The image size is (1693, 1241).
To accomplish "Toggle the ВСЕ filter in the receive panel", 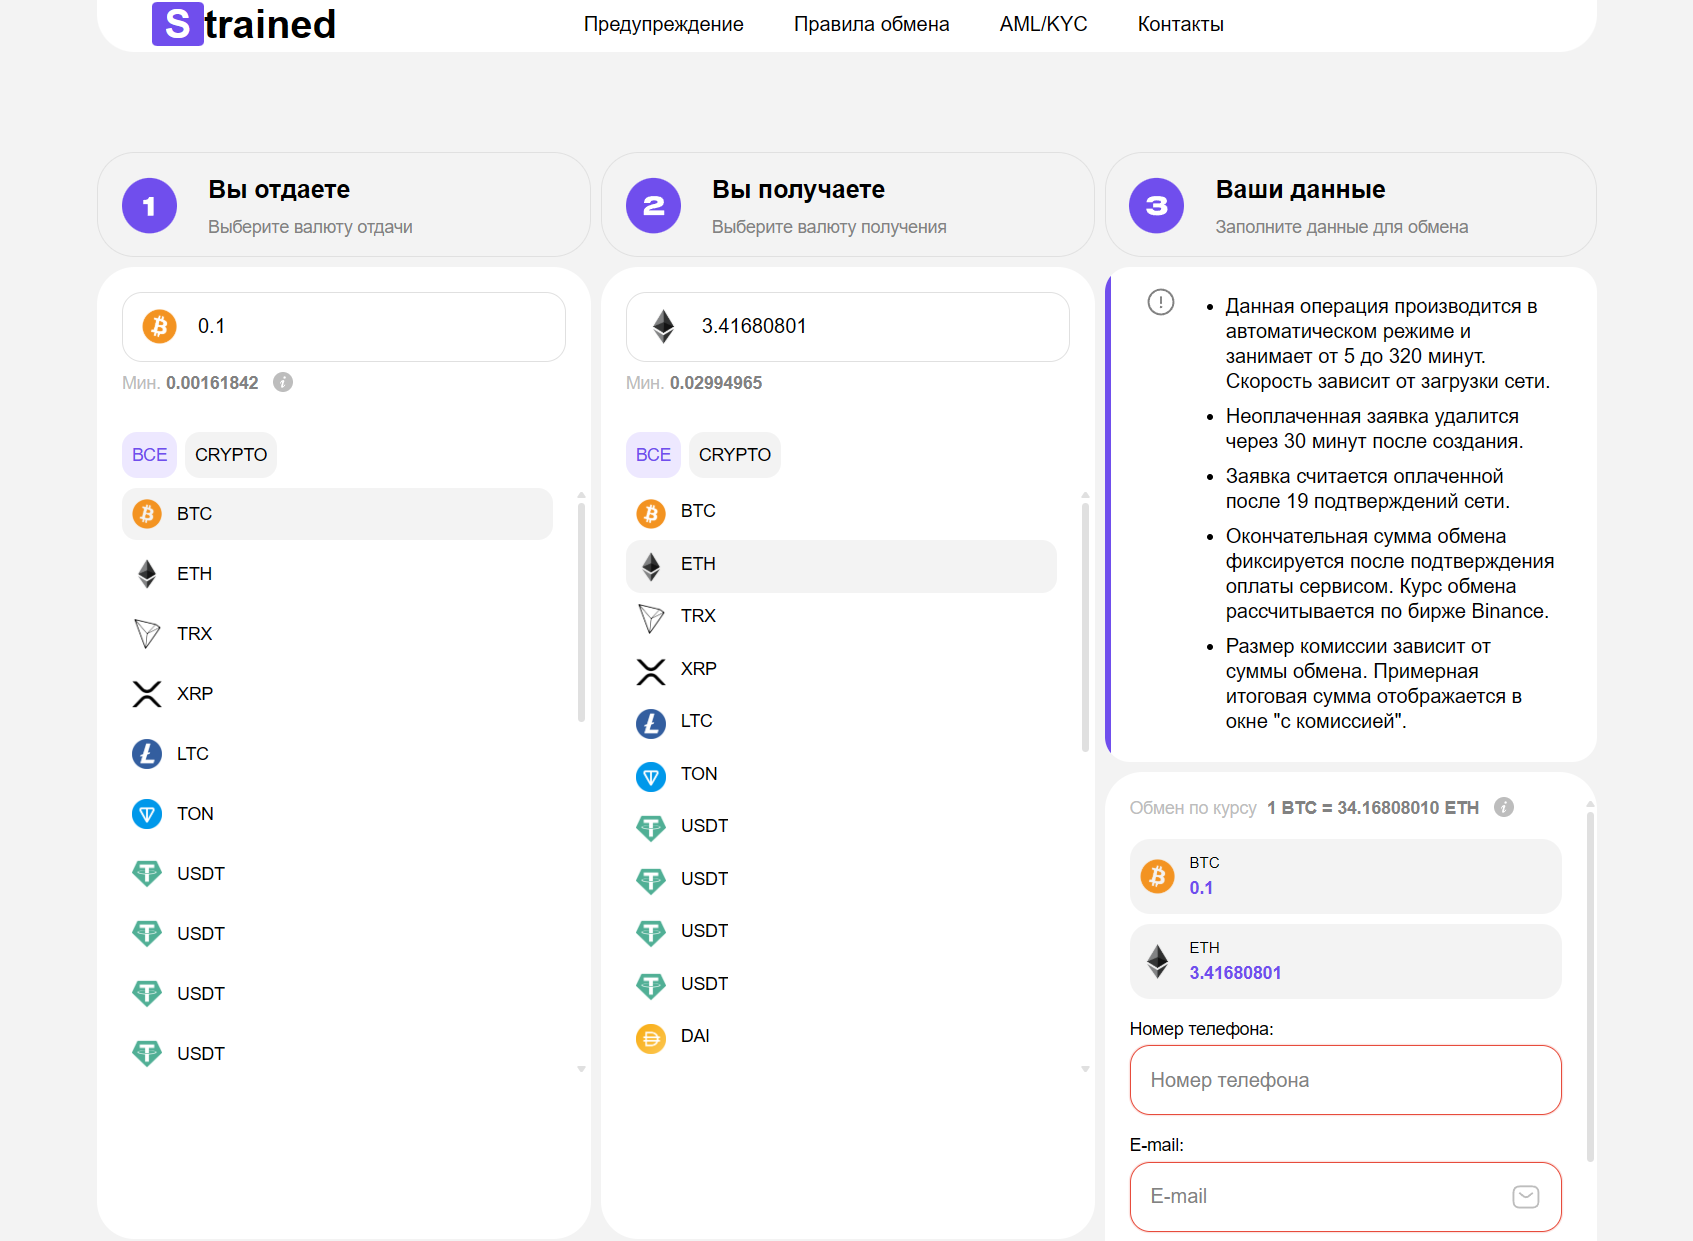I will pyautogui.click(x=653, y=454).
